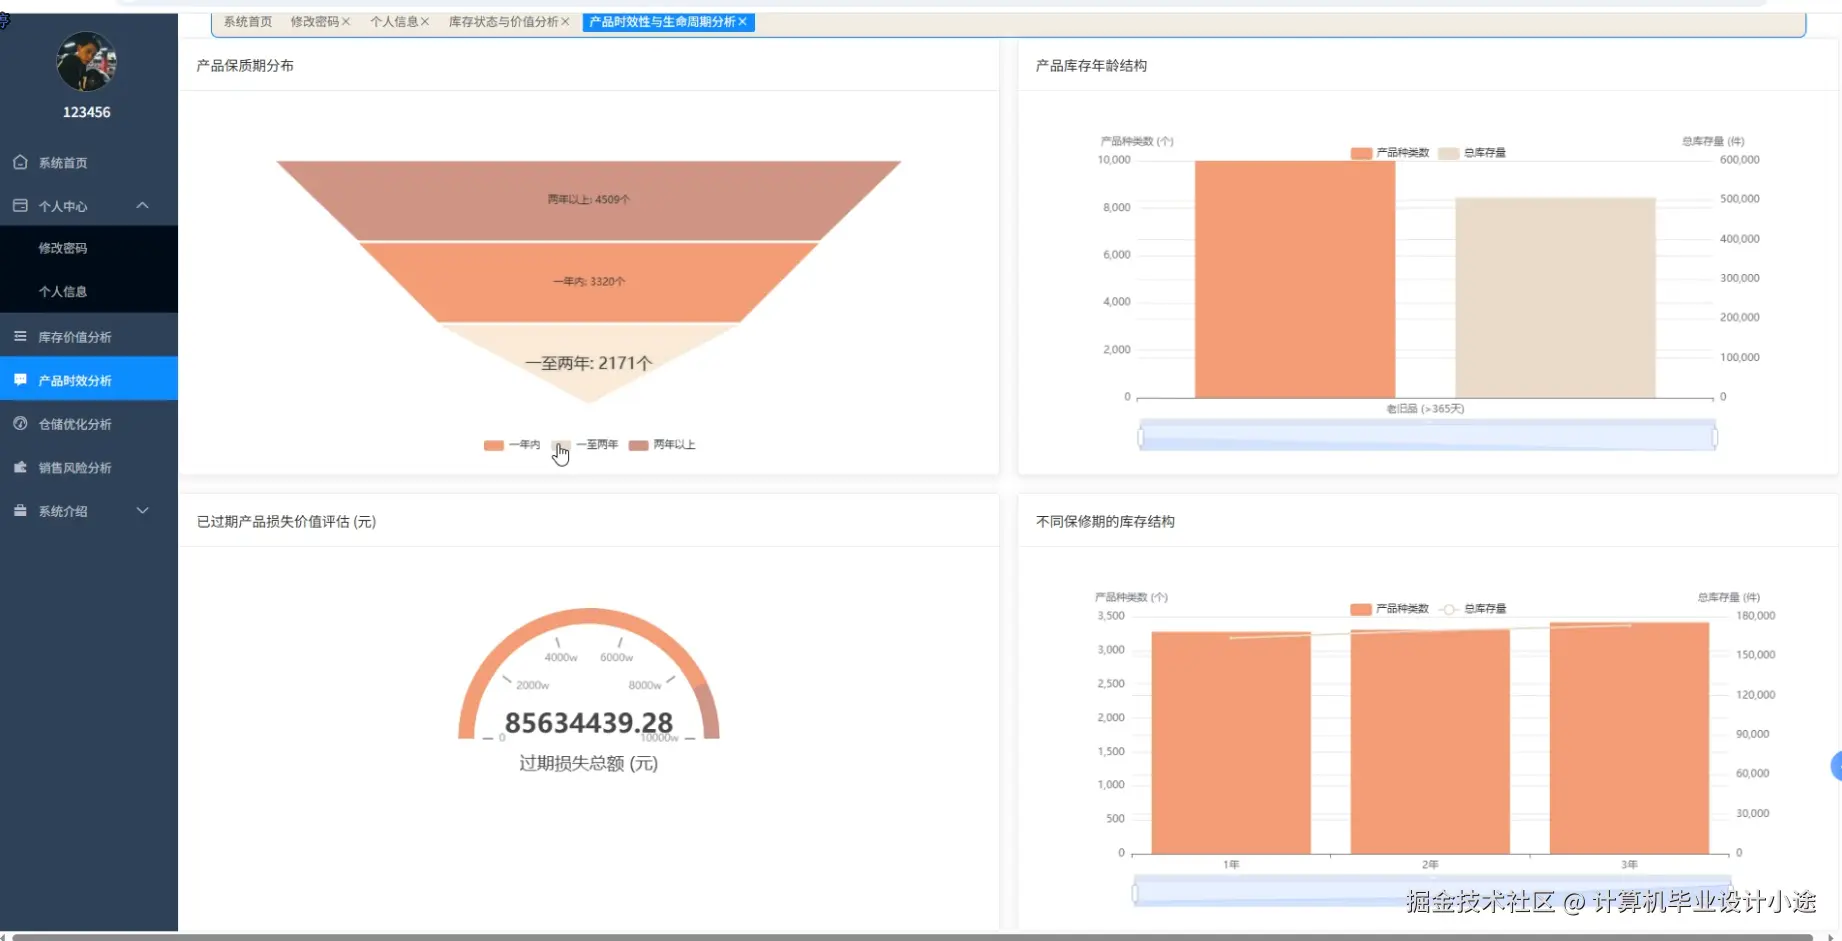Click the 过期损失总额 (元) gauge caption
Screen dimensions: 1842x941
589,764
